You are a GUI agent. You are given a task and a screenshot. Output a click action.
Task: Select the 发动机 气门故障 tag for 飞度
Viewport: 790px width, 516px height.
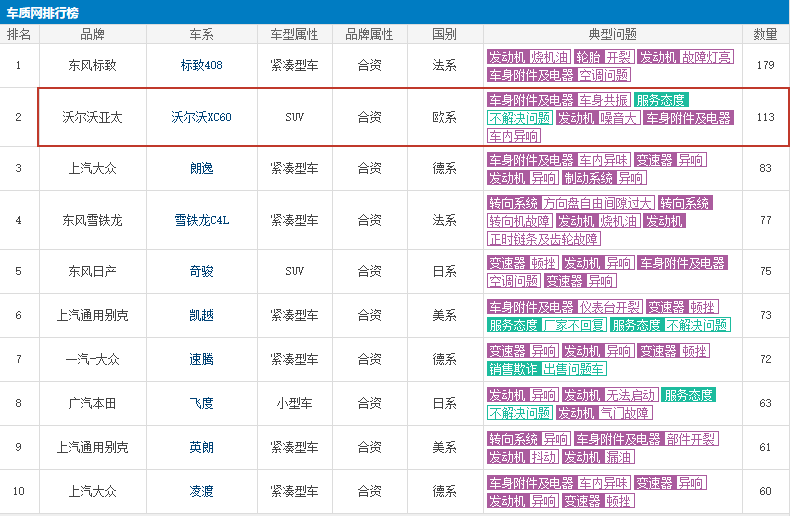[604, 413]
